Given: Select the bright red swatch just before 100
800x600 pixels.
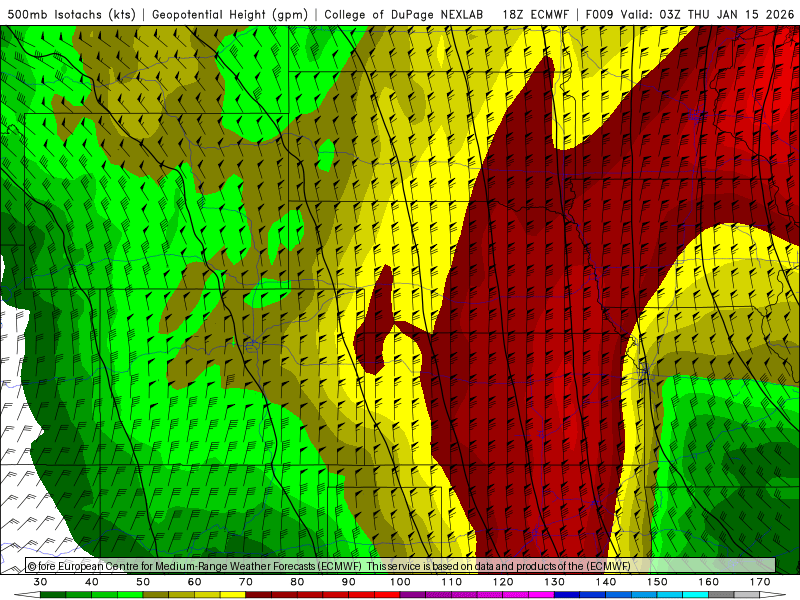Looking at the screenshot, I should click(387, 595).
